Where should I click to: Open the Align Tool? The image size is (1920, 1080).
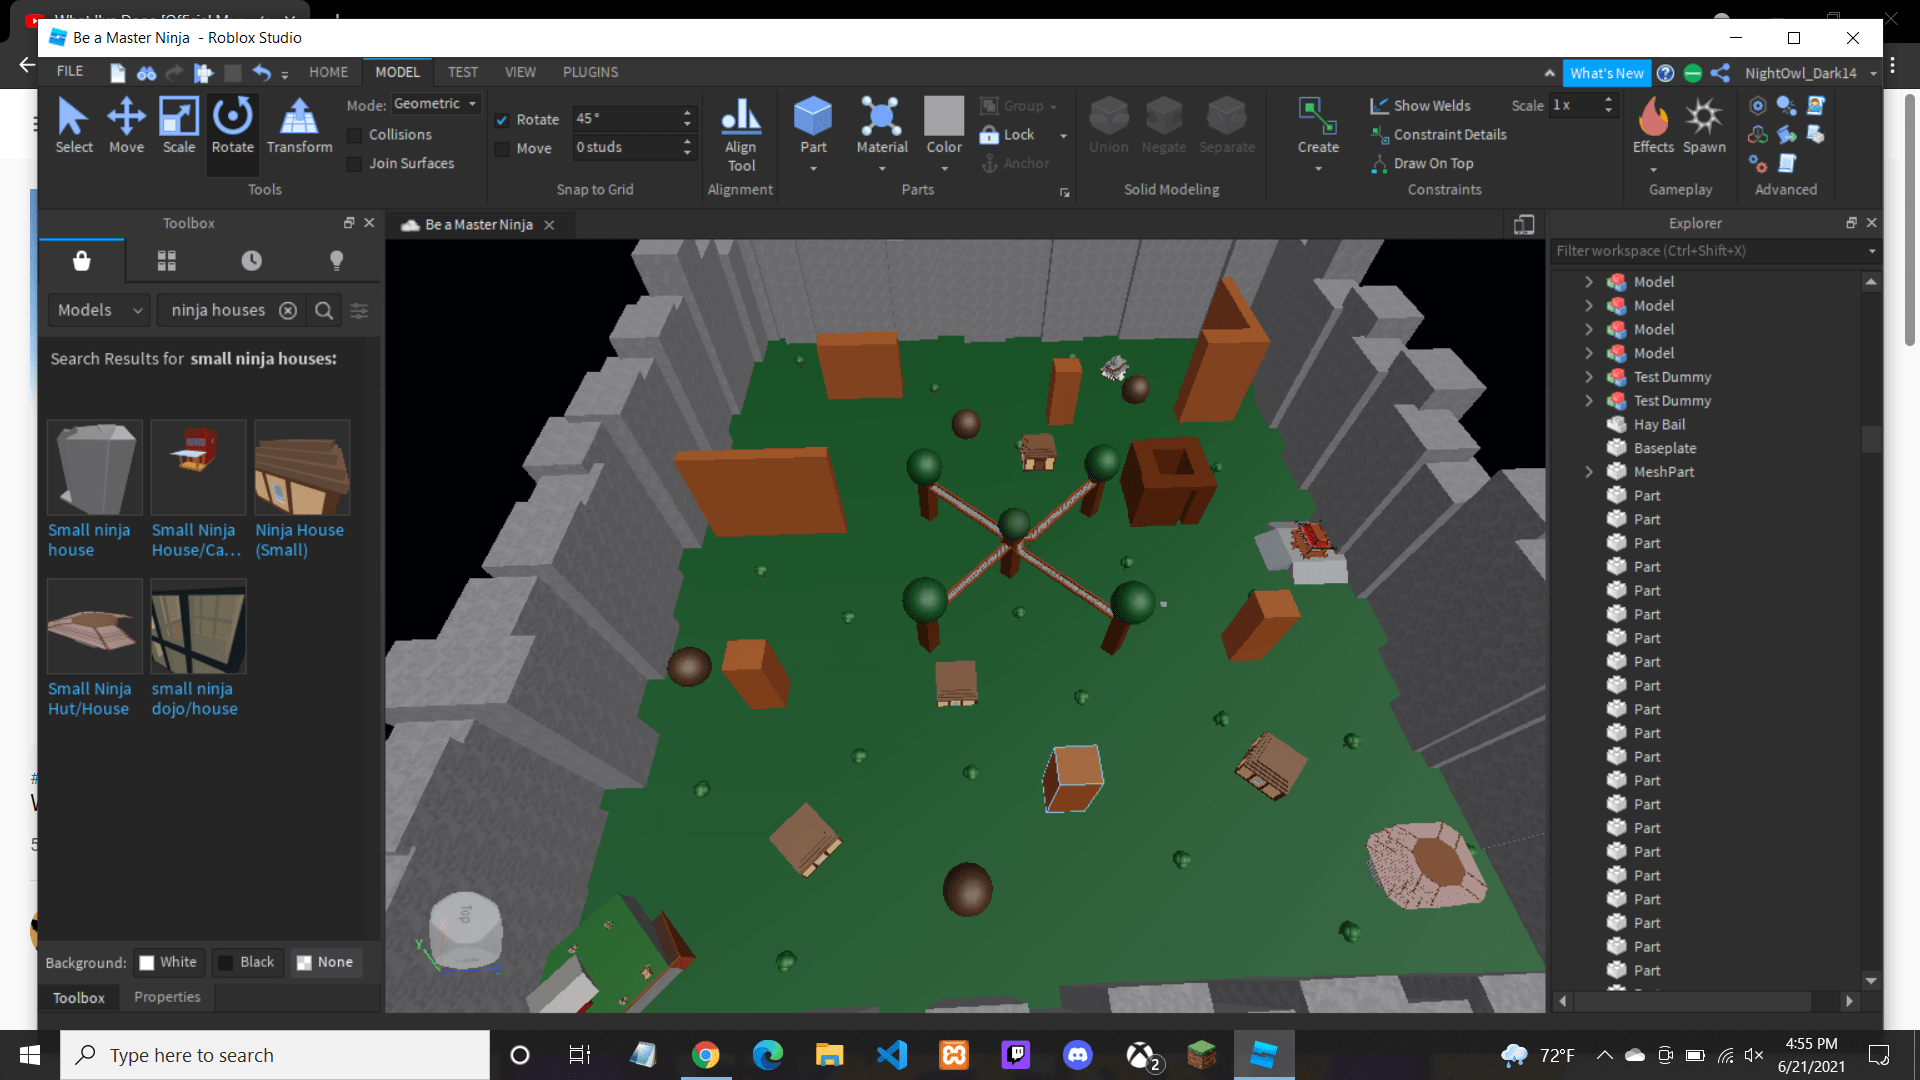(x=741, y=135)
